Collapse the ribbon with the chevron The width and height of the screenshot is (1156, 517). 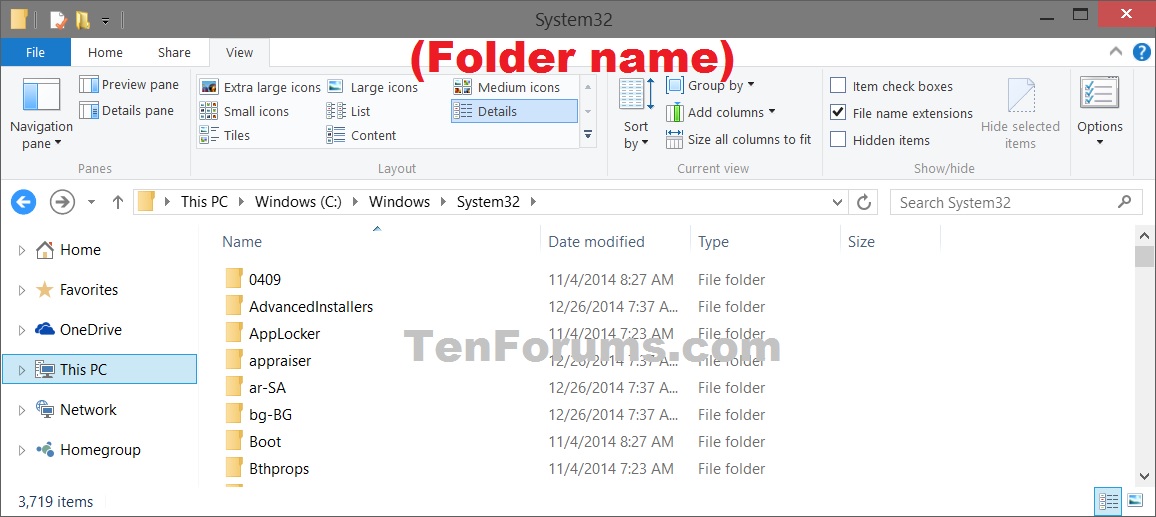(x=1115, y=52)
